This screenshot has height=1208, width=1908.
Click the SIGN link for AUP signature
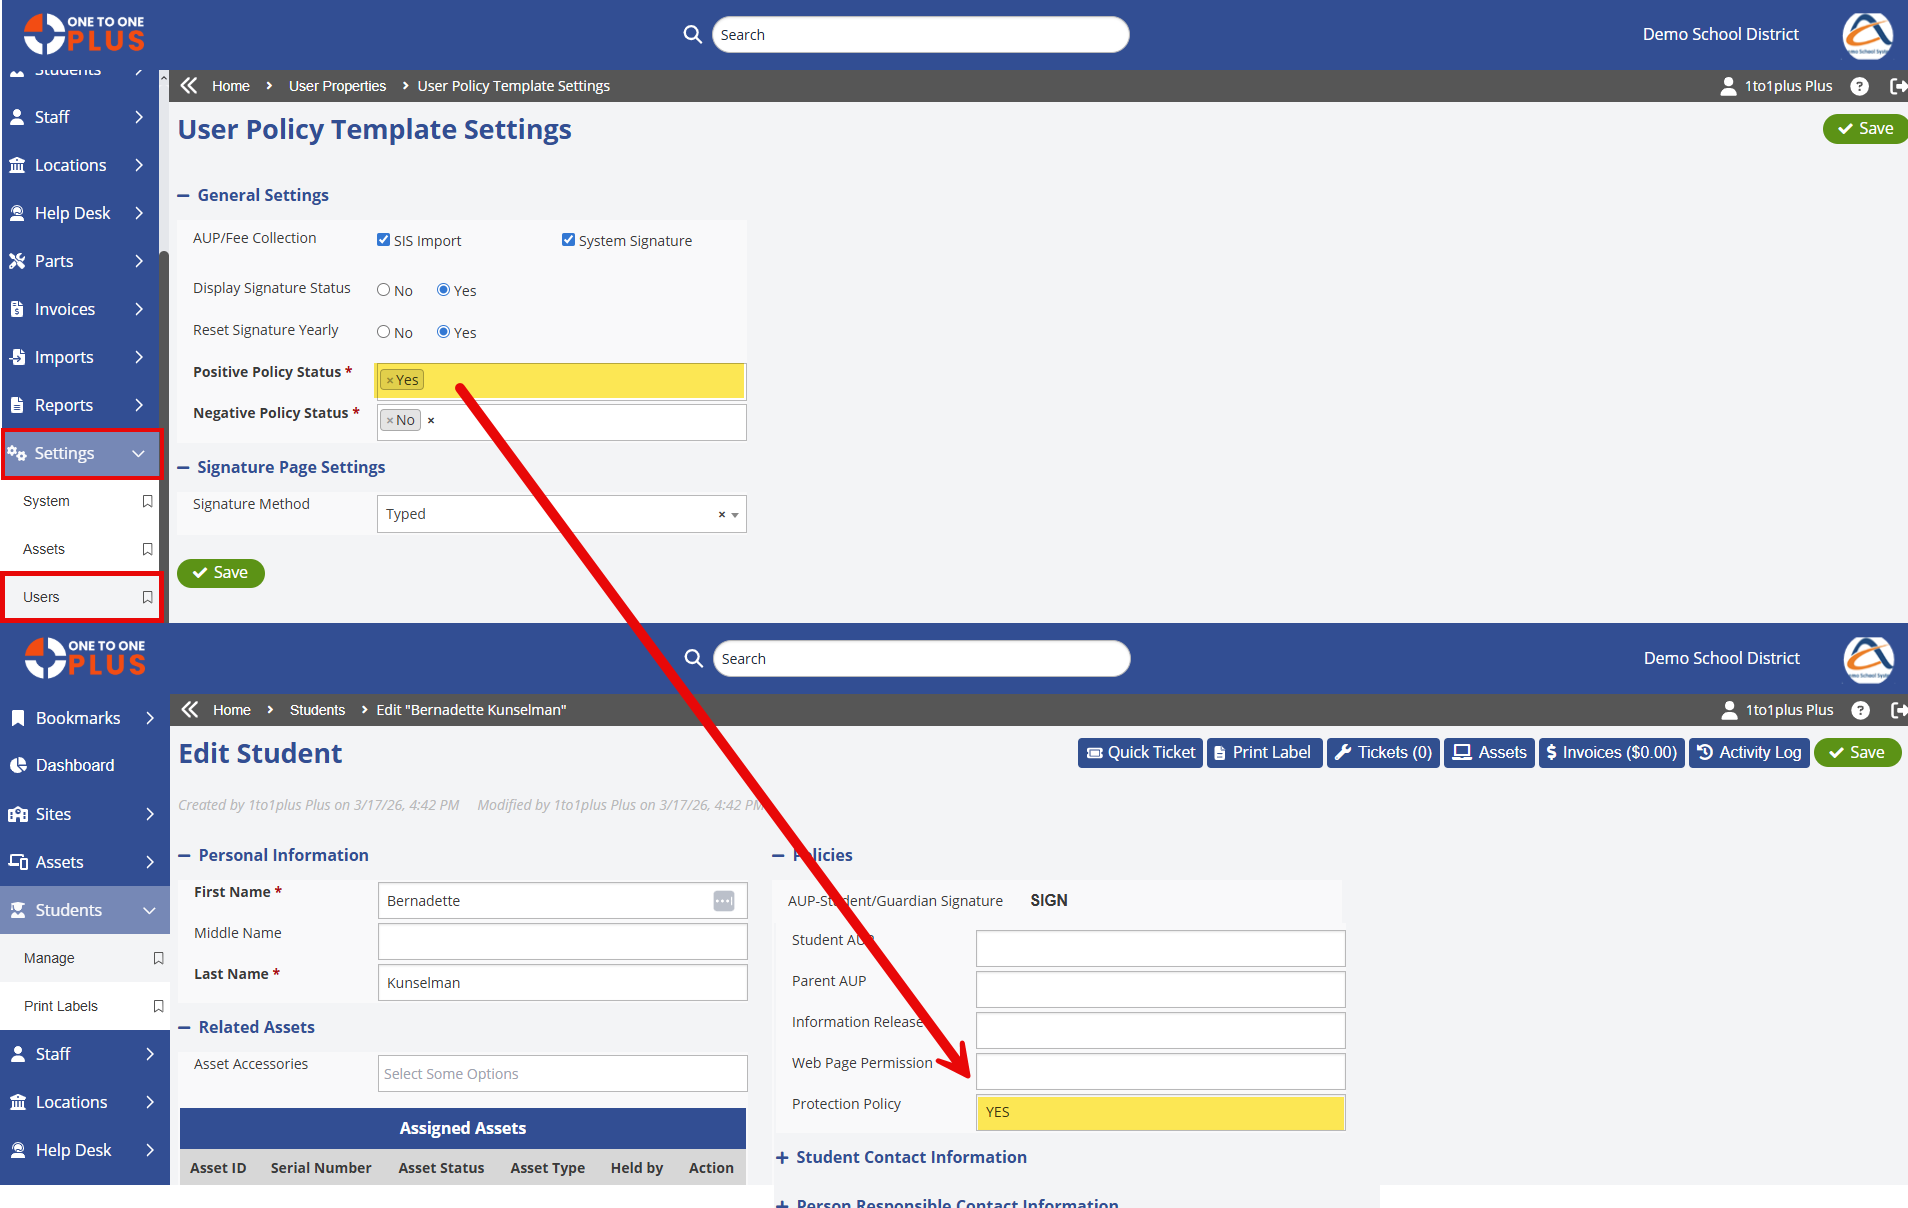(1049, 901)
